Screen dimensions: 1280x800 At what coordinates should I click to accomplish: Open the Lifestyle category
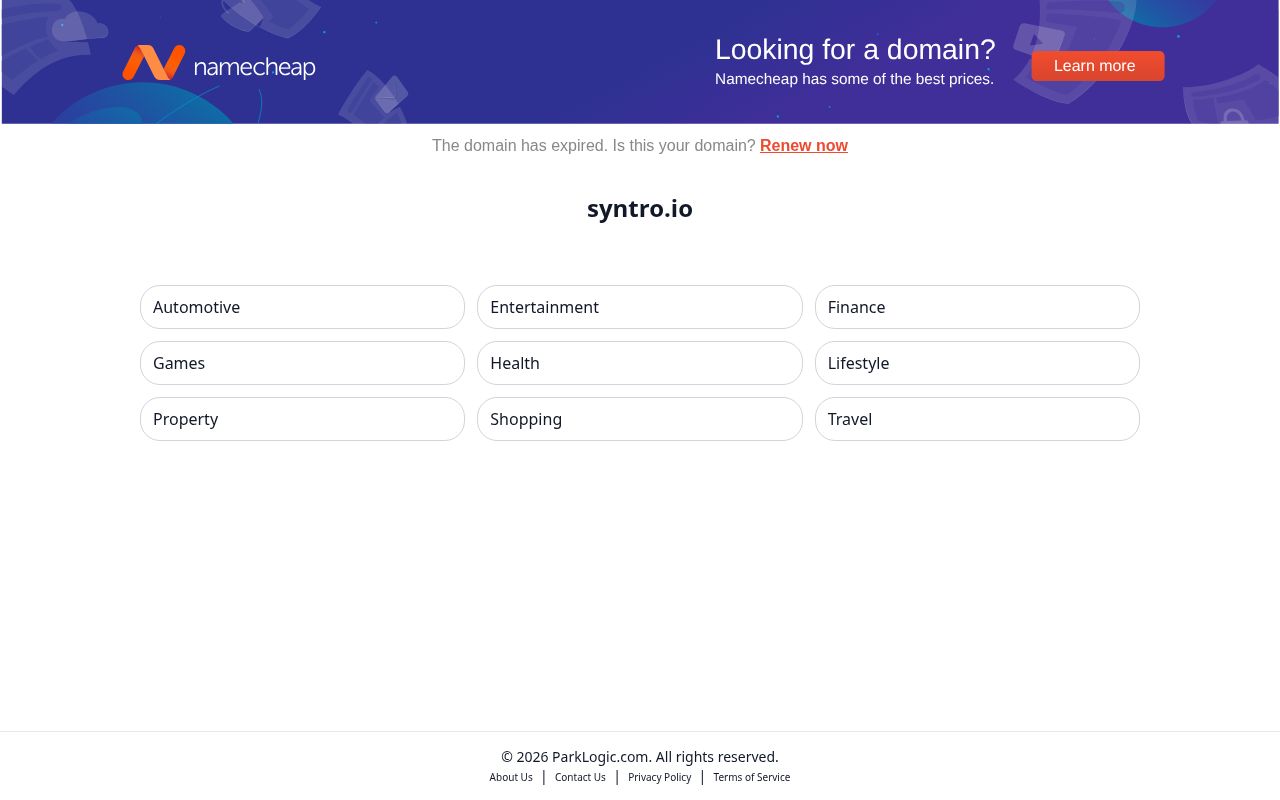pyautogui.click(x=977, y=363)
